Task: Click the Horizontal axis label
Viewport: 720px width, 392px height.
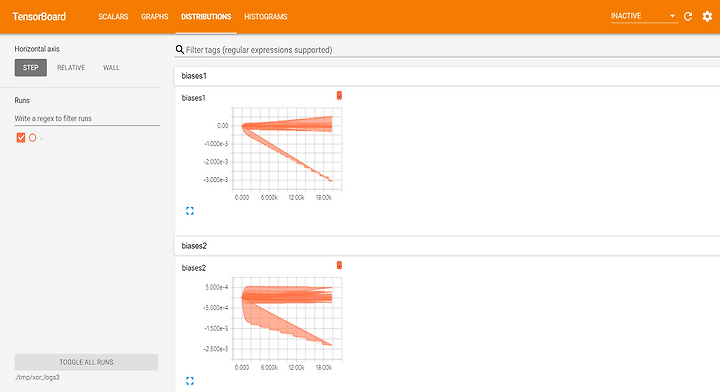Action: [x=37, y=49]
